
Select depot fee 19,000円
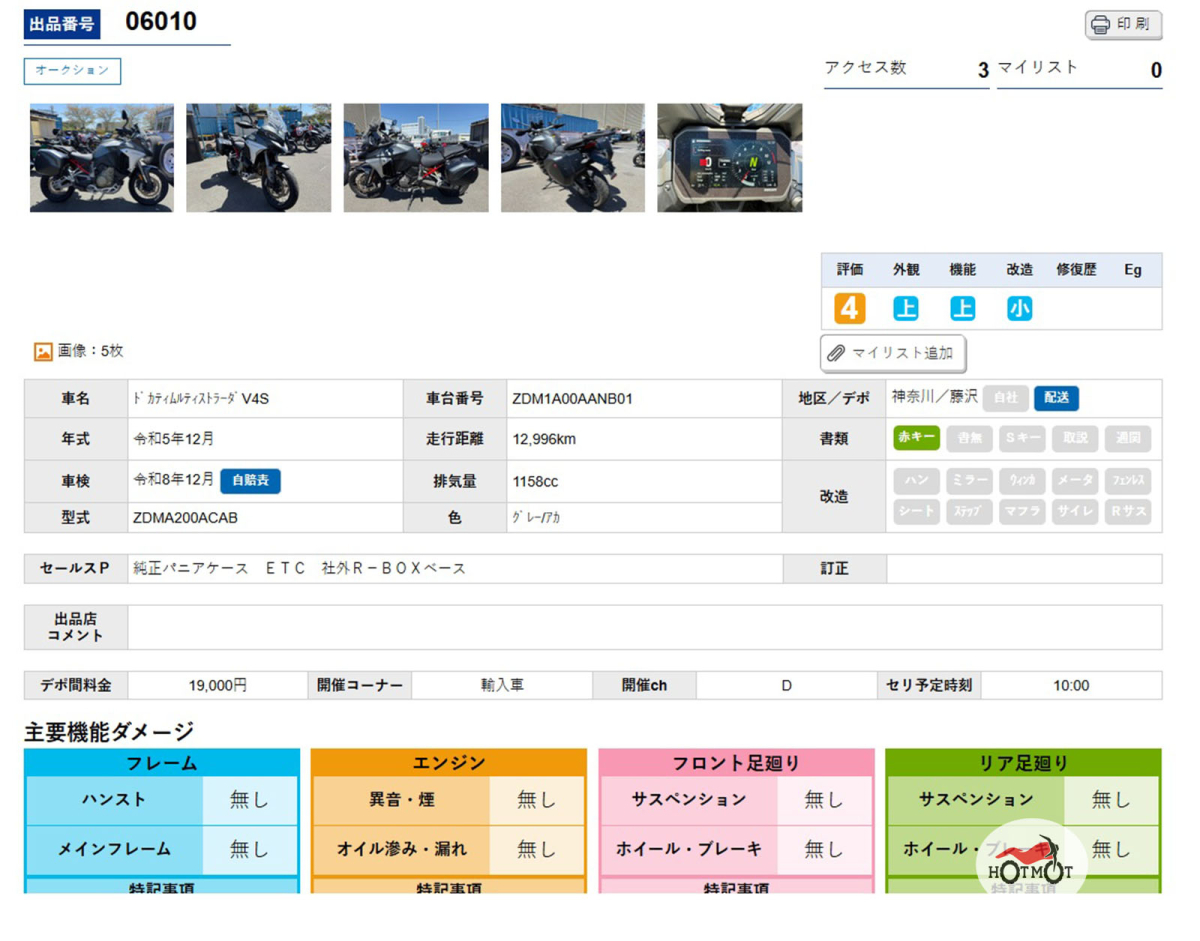[218, 686]
